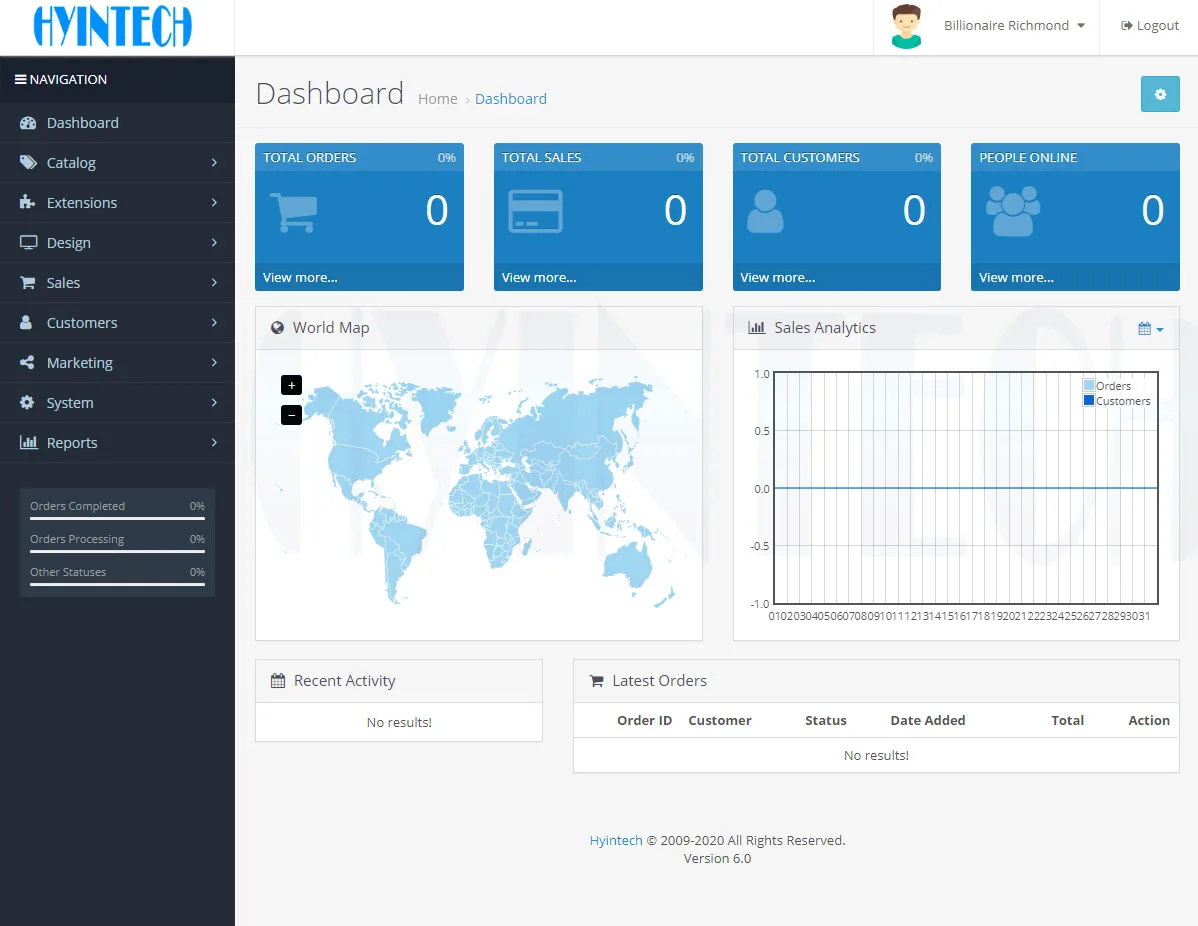Open the NAVIGATION hamburger menu icon
Image resolution: width=1198 pixels, height=926 pixels.
coord(19,79)
